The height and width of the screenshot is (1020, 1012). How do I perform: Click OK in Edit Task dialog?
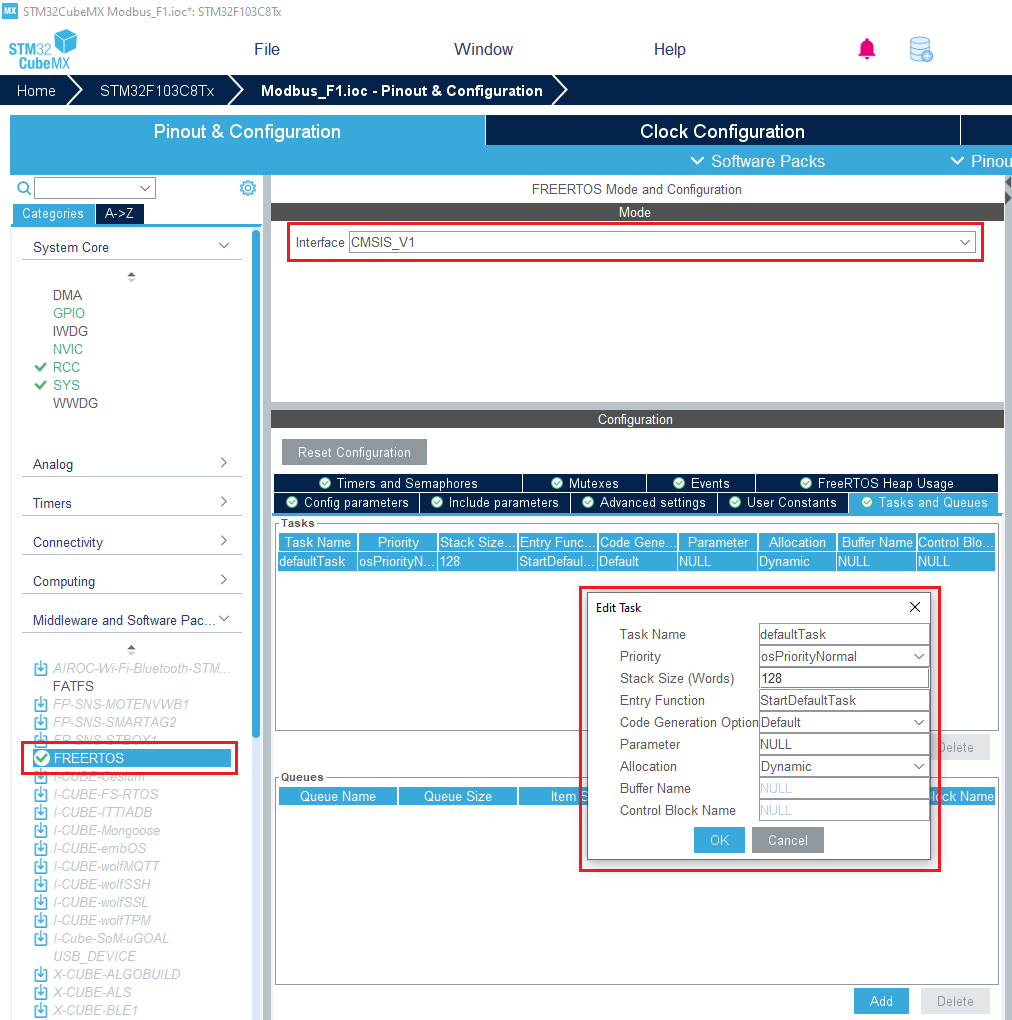coord(719,840)
